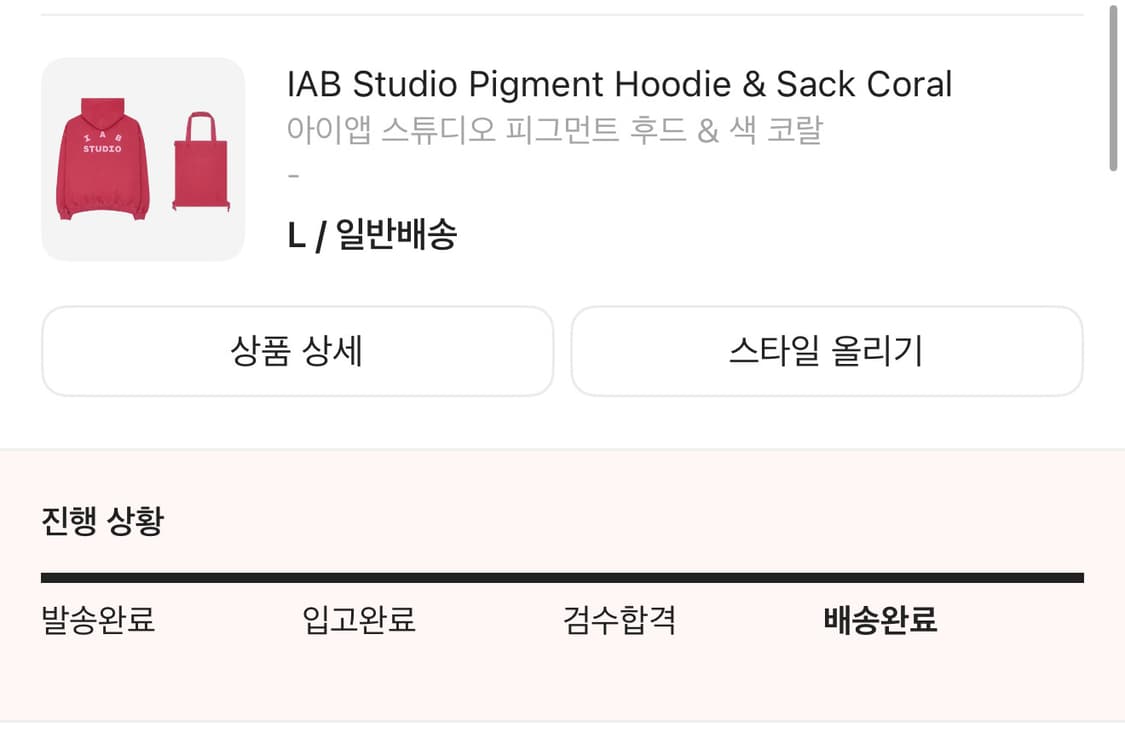Select the 입고완료 progress step

pos(359,620)
